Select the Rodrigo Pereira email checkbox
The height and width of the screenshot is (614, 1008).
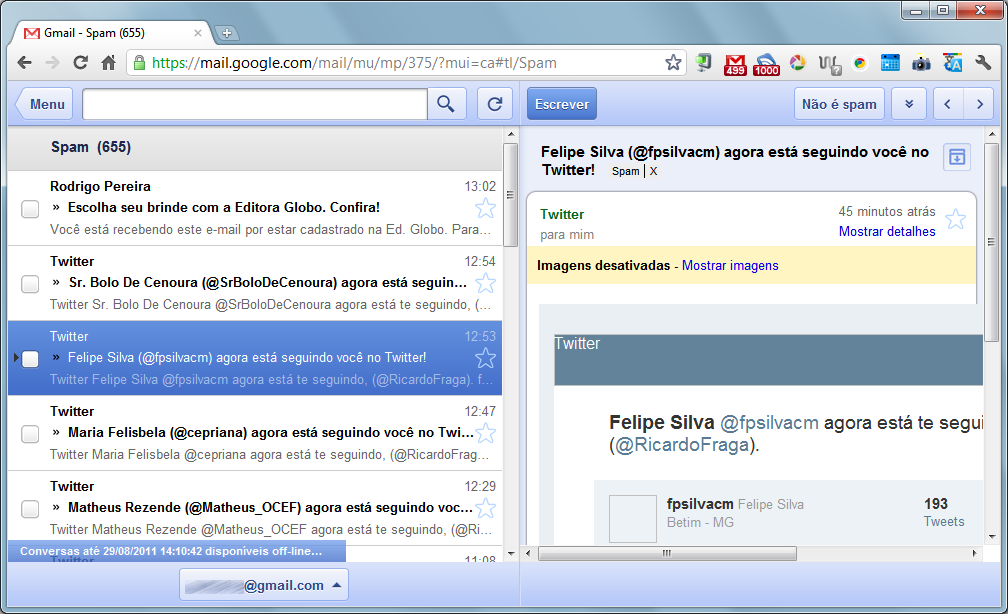pos(30,209)
